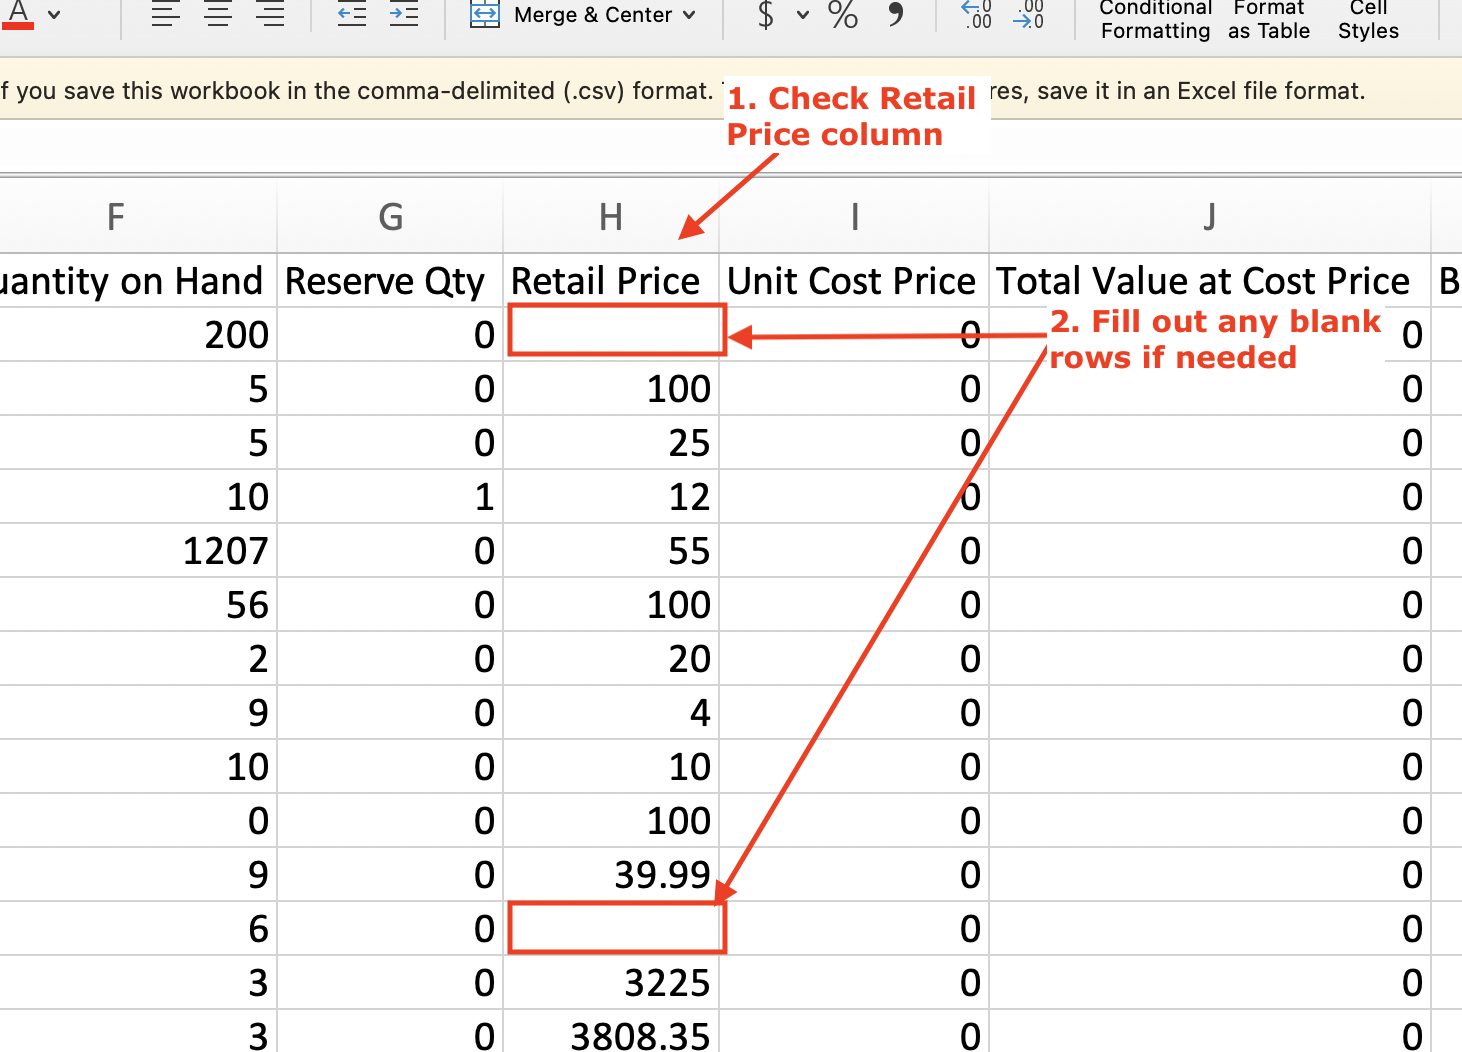
Task: Open Conditional Formatting
Action: (1155, 20)
